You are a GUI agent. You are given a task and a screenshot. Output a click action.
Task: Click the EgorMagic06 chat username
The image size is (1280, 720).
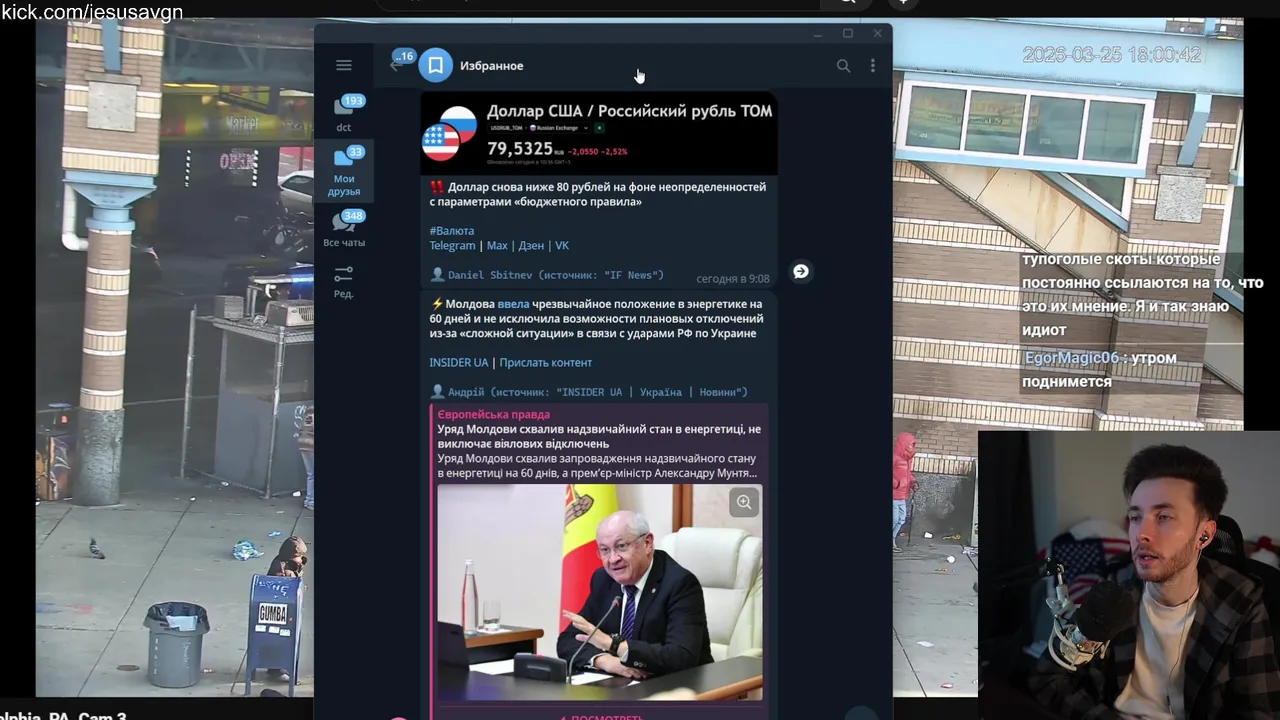[x=1071, y=358]
